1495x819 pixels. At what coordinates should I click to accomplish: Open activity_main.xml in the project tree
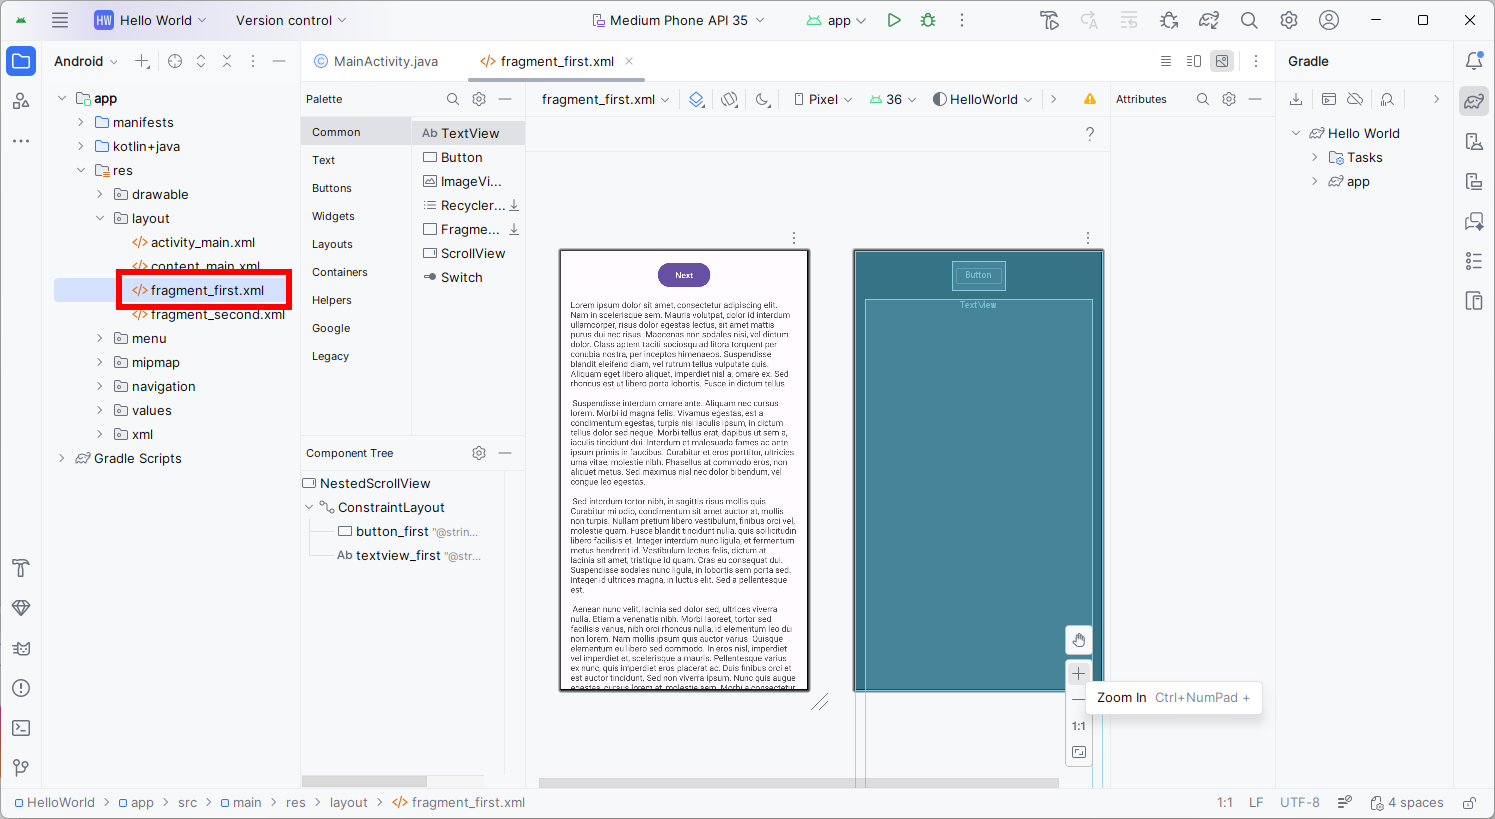point(202,243)
